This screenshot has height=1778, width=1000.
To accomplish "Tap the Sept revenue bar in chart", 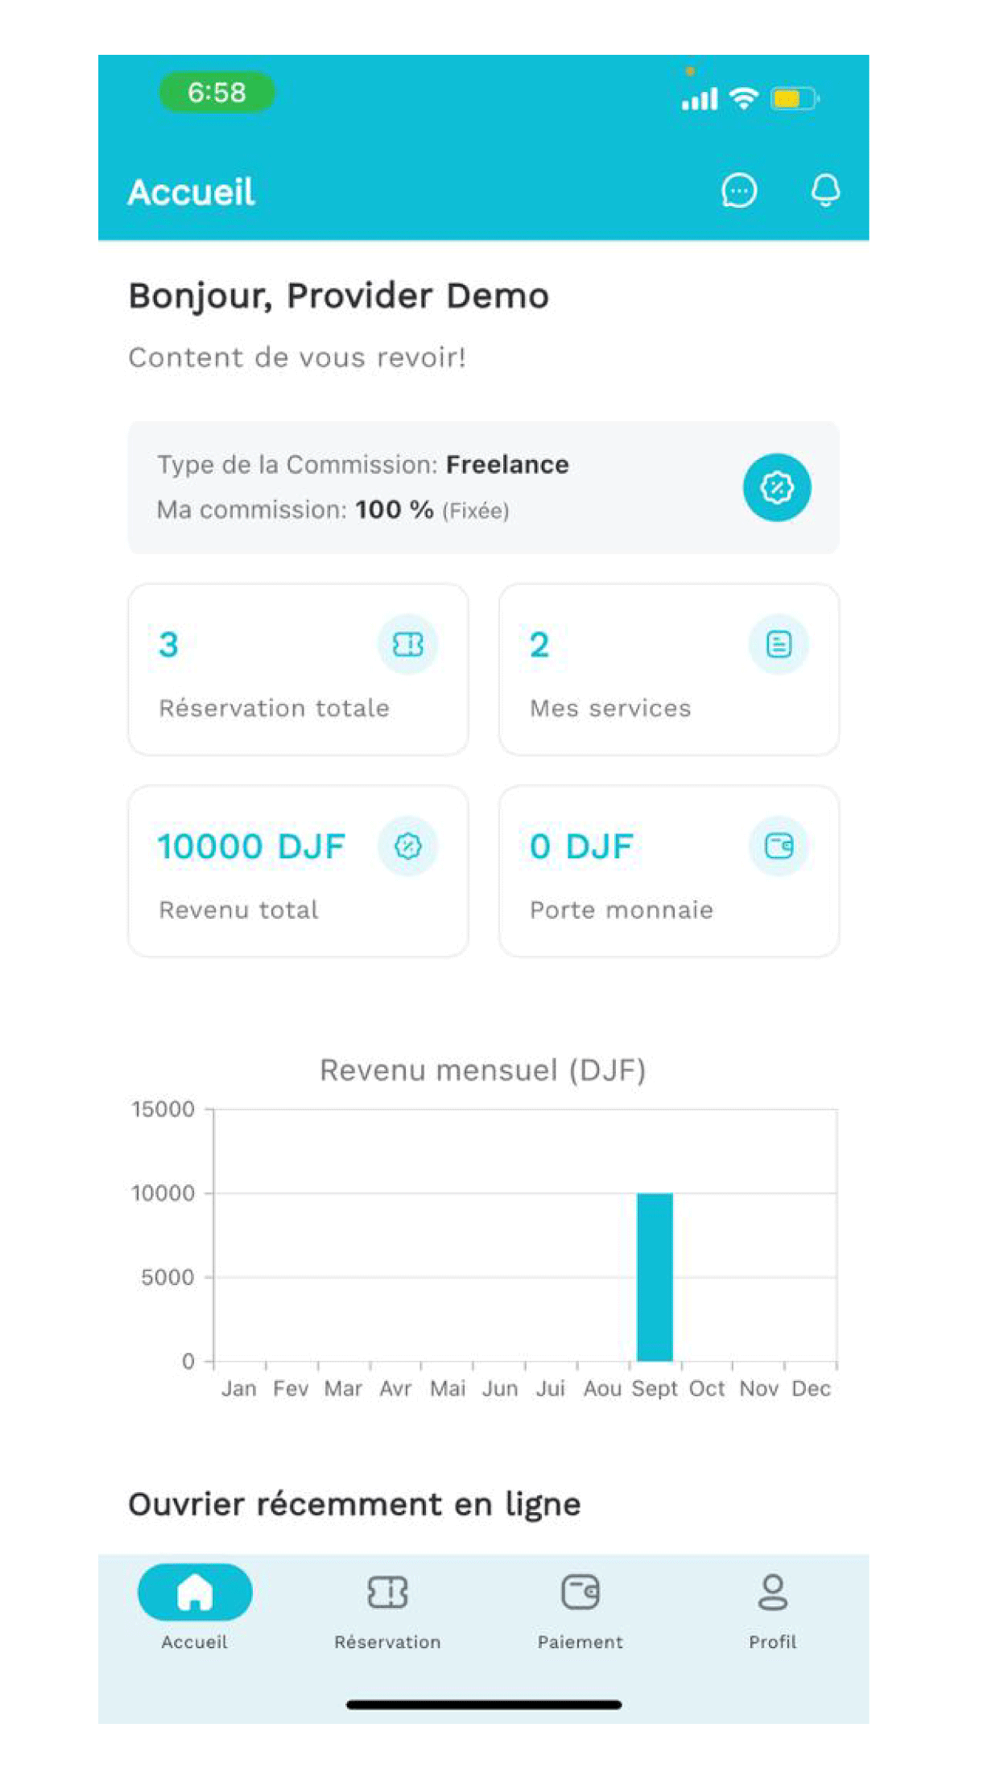I will 655,1277.
